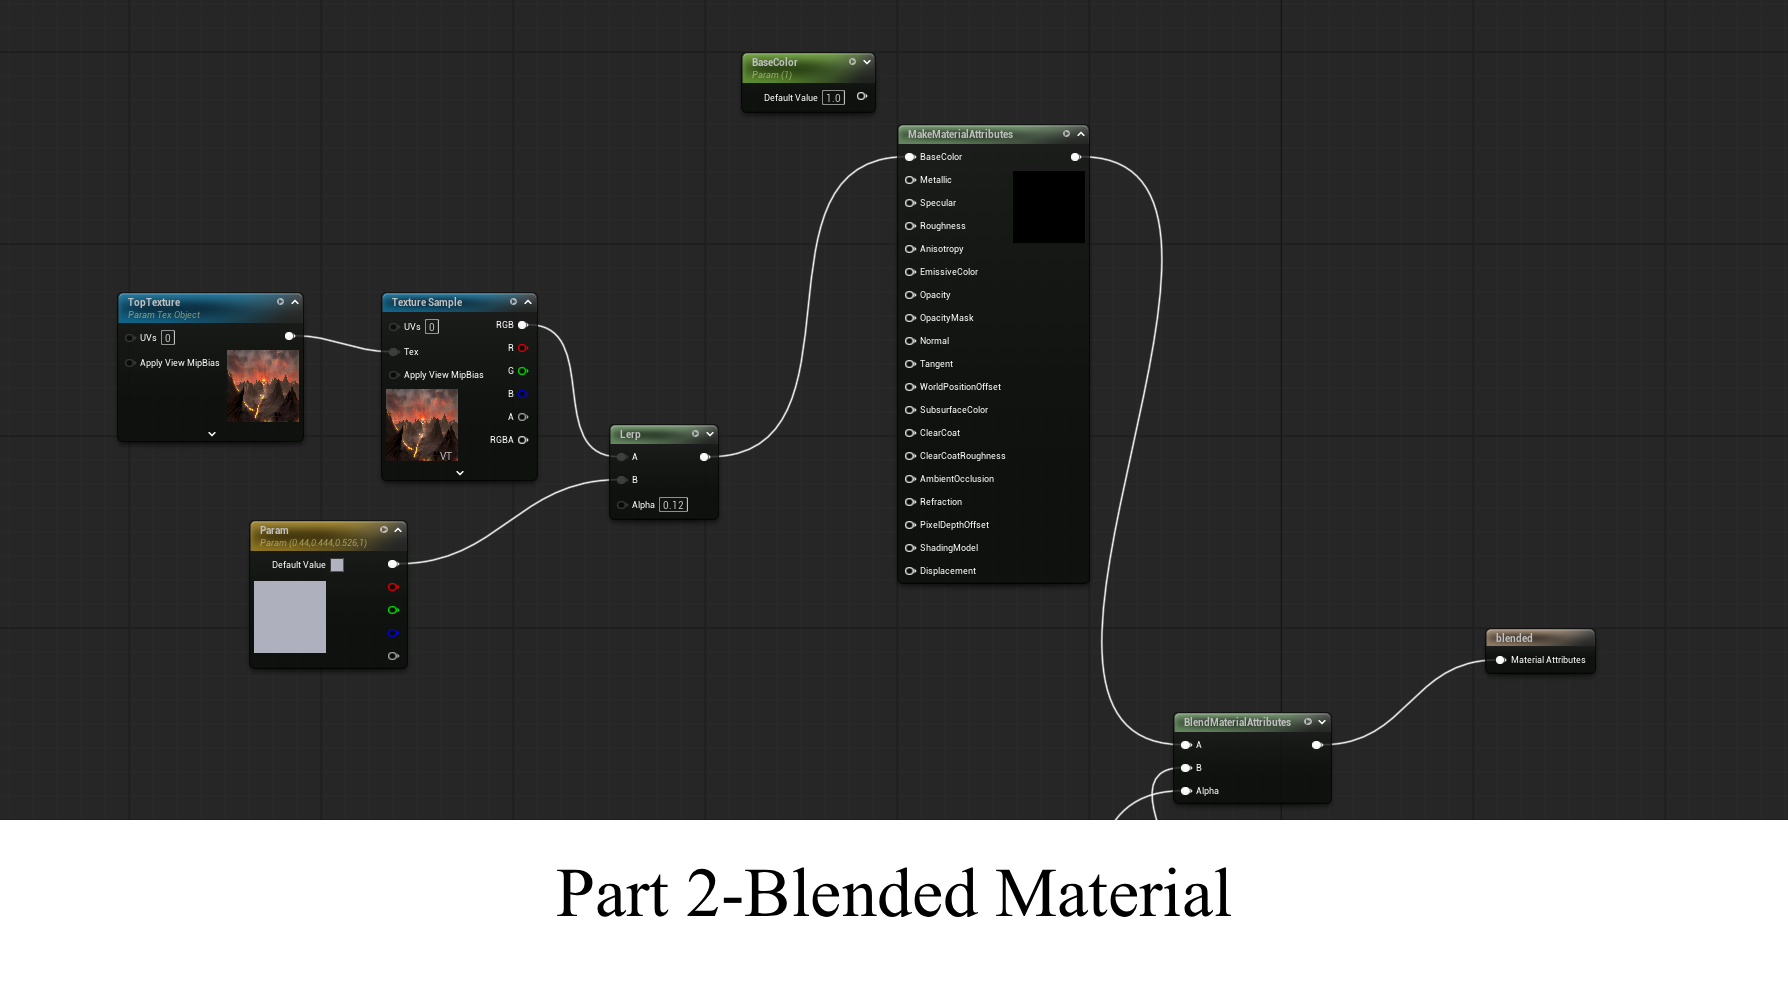Toggle the preview dot on the TopTexture node header

(280, 302)
